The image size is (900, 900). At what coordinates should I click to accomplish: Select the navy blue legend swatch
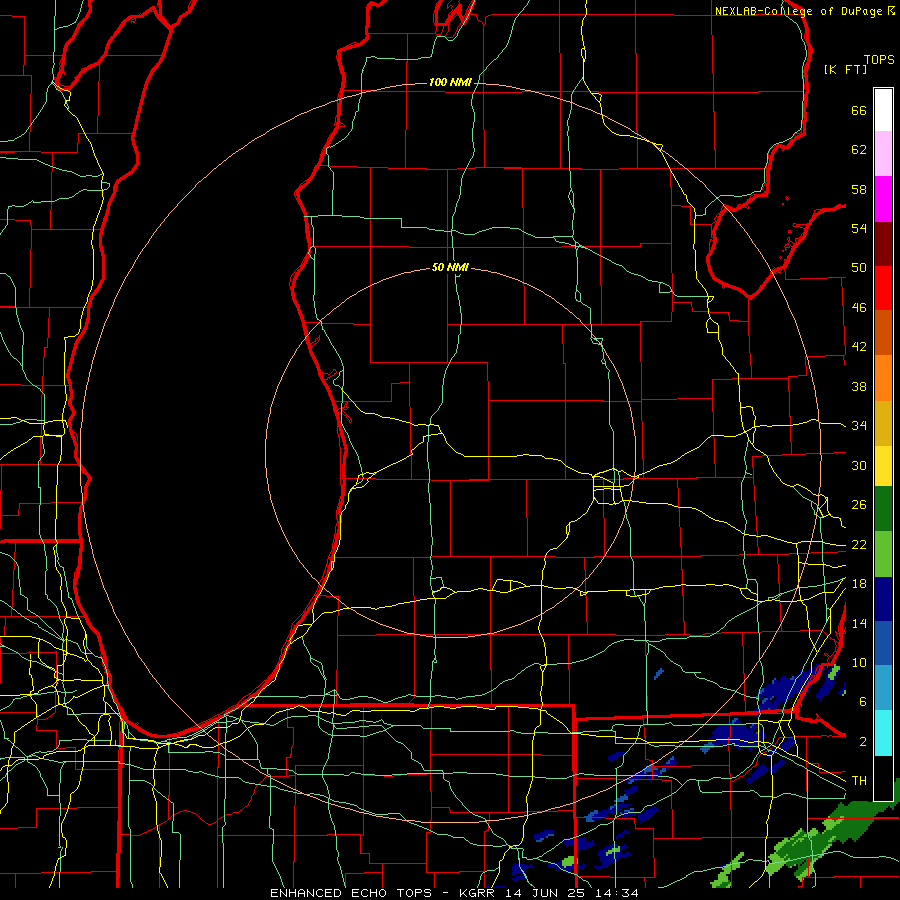coord(883,599)
